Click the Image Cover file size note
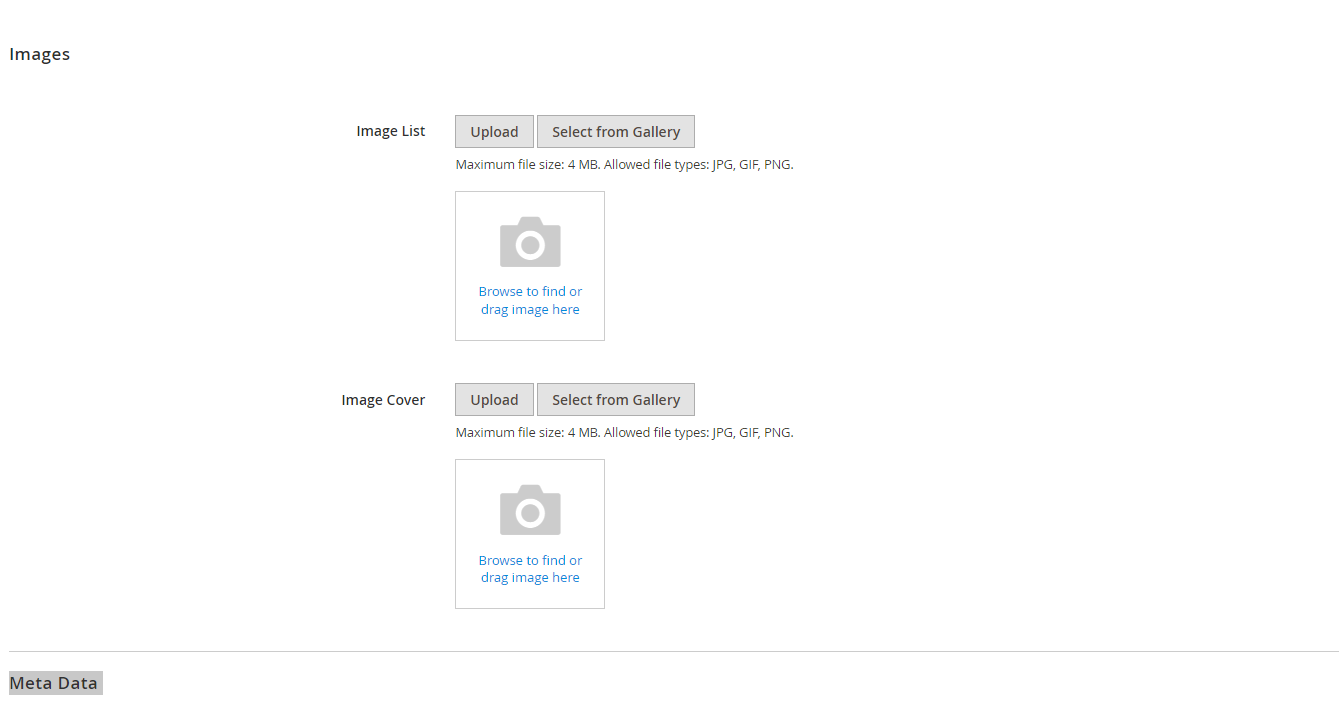Screen dimensions: 1339x711 tap(625, 433)
